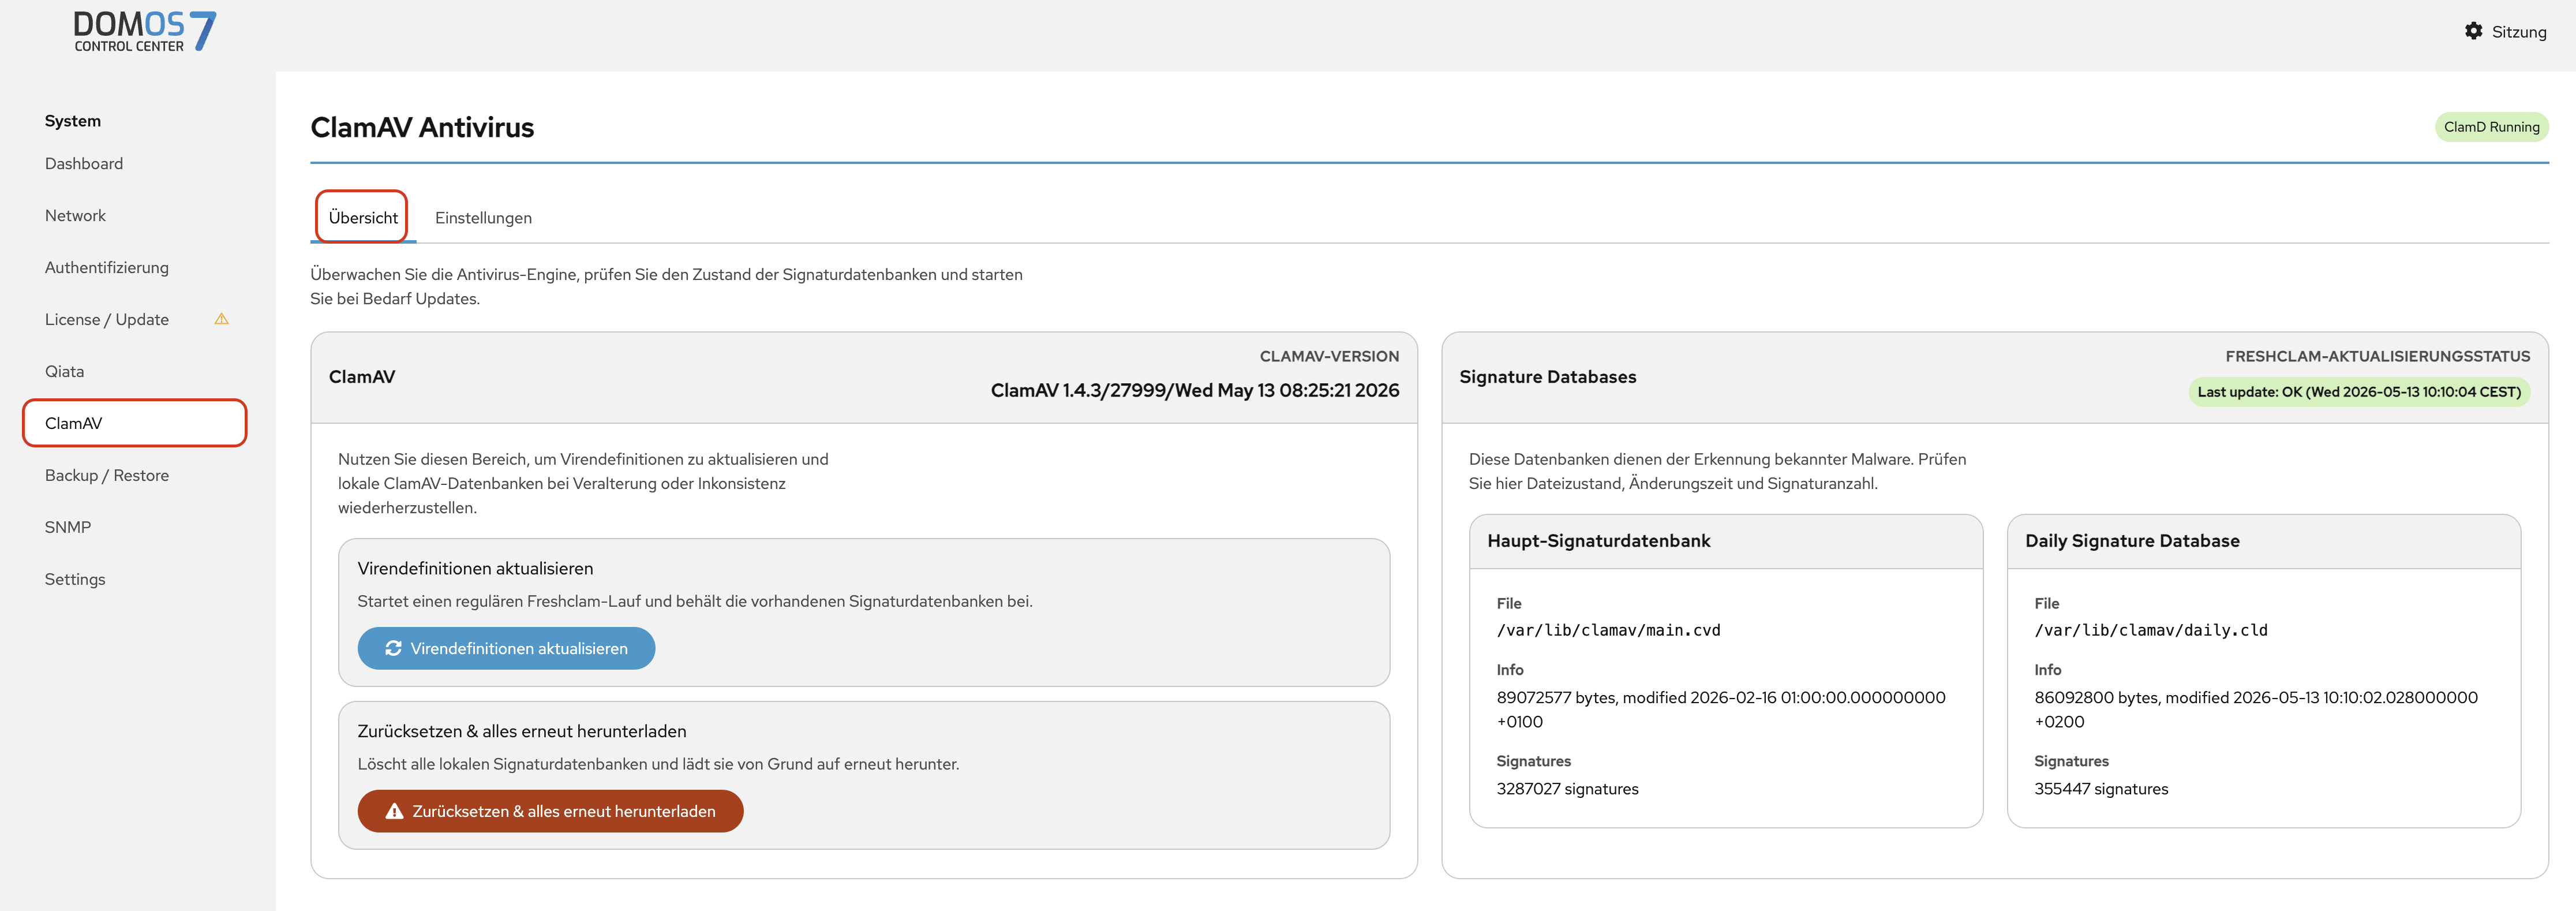Click the DOMOS 7 Control Center logo

(x=145, y=31)
